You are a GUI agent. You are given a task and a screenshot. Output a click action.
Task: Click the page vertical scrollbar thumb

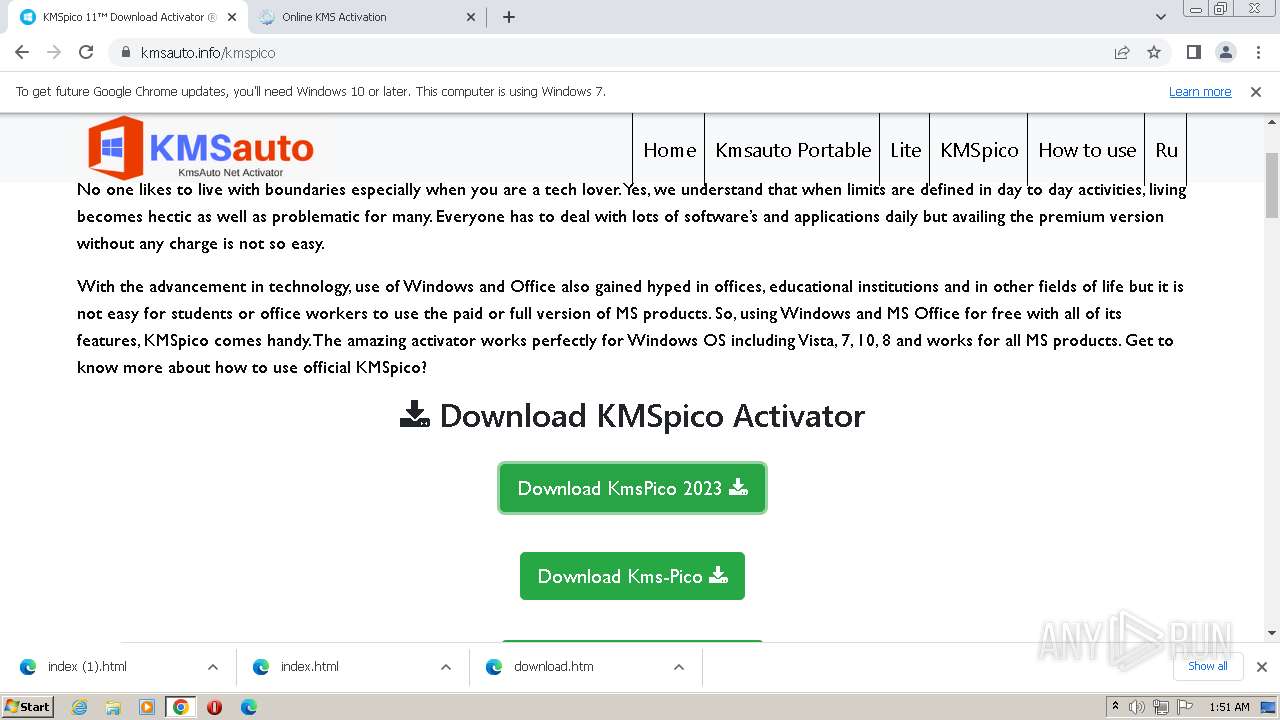coord(1272,185)
